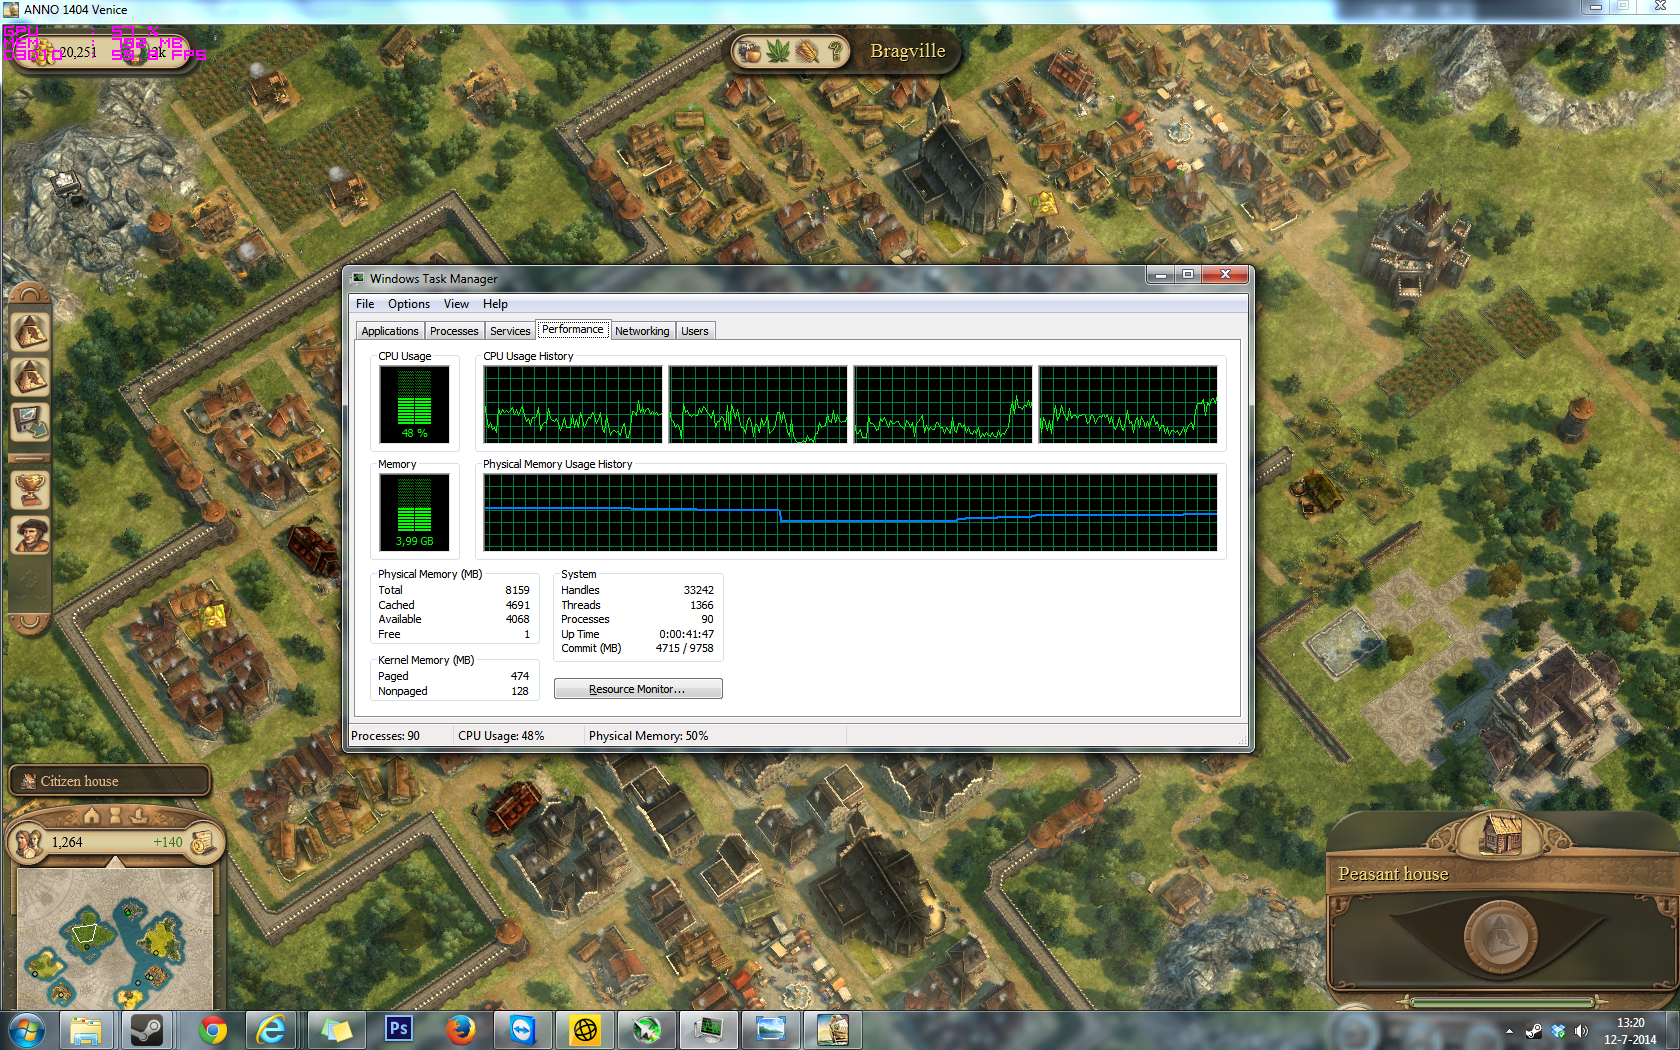Viewport: 1680px width, 1050px height.
Task: Click the volume speaker icon in system tray
Action: tap(1580, 1031)
